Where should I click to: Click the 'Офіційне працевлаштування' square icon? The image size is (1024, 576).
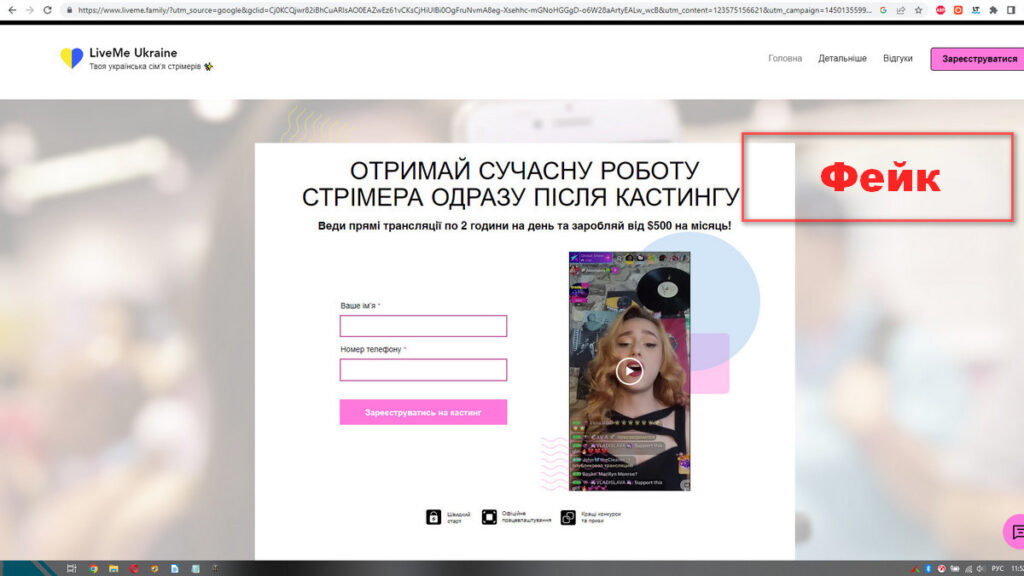pos(489,517)
